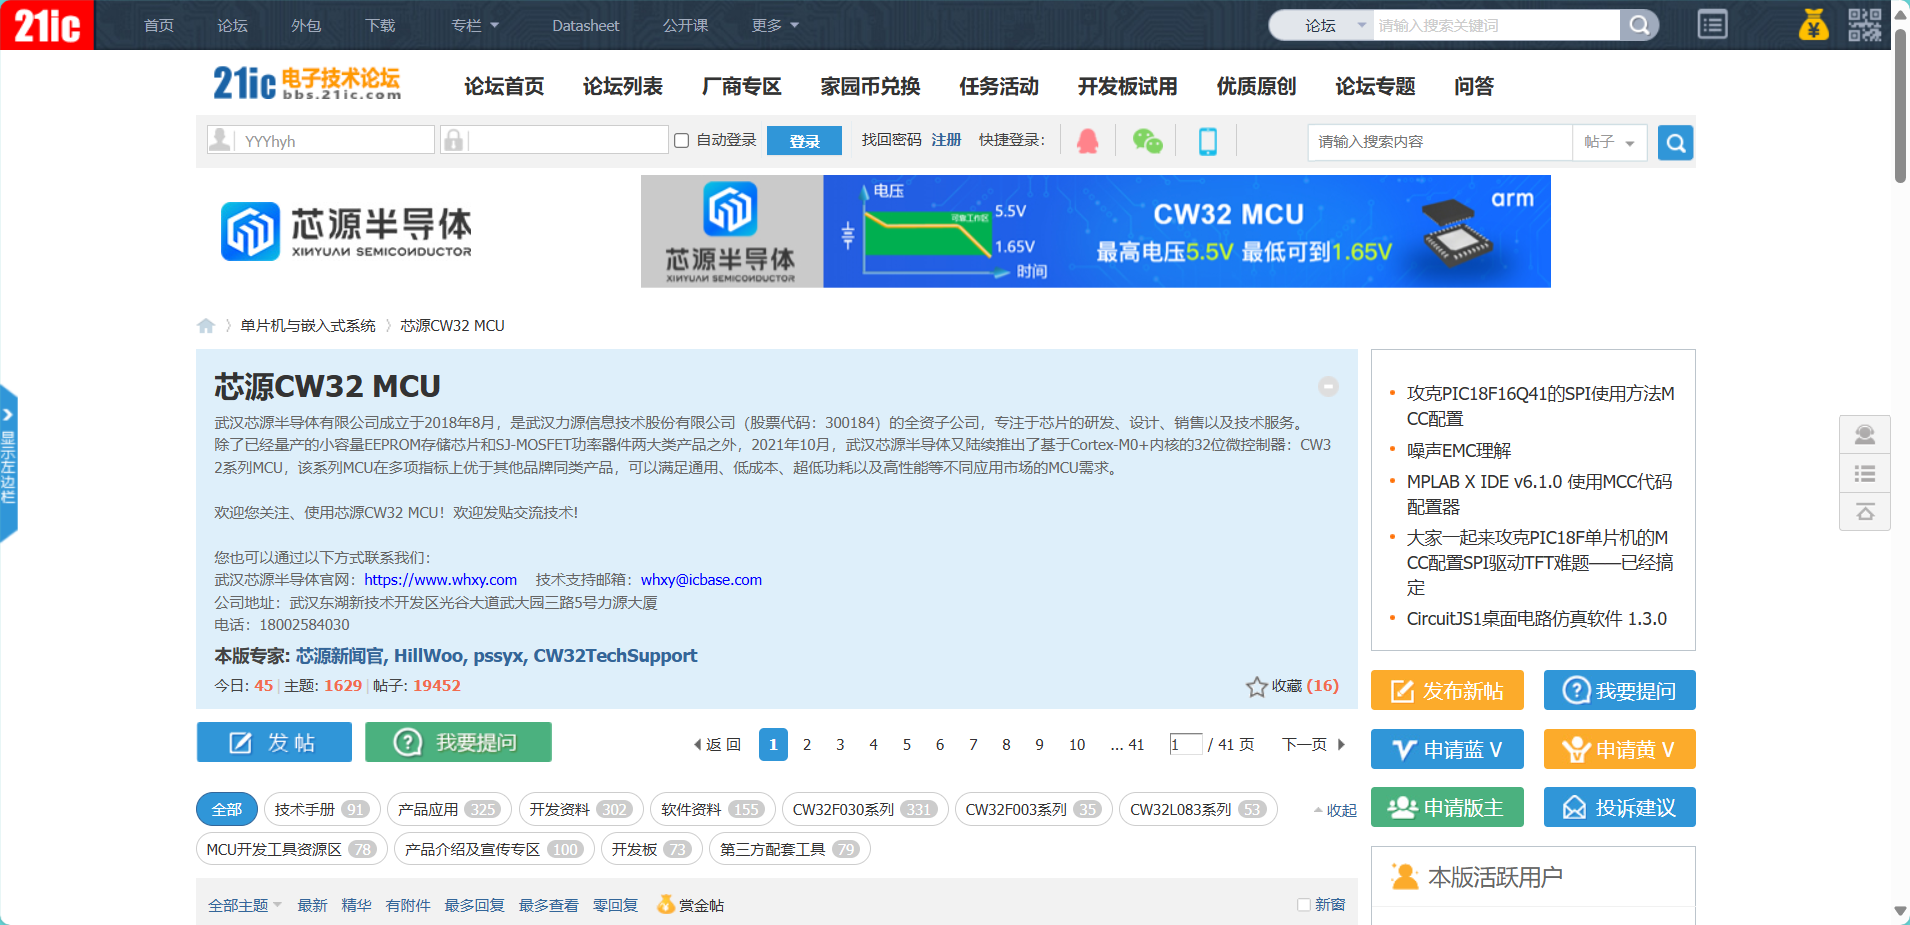1910x925 pixels.
Task: Click the 21ic 电子技术论坛 logo
Action: pos(307,83)
